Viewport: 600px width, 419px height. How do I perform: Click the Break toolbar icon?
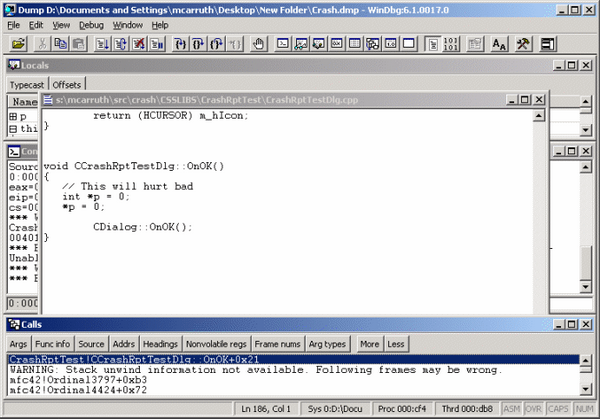coord(157,44)
